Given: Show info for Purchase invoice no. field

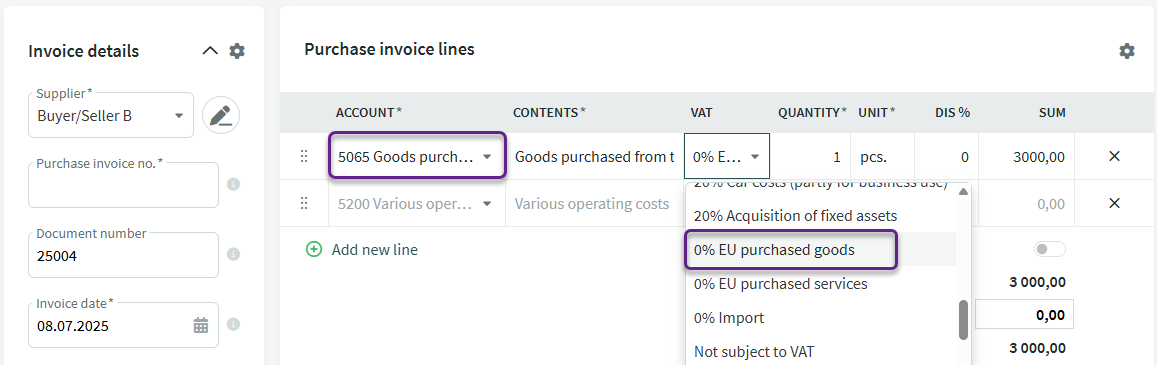Looking at the screenshot, I should [x=233, y=184].
